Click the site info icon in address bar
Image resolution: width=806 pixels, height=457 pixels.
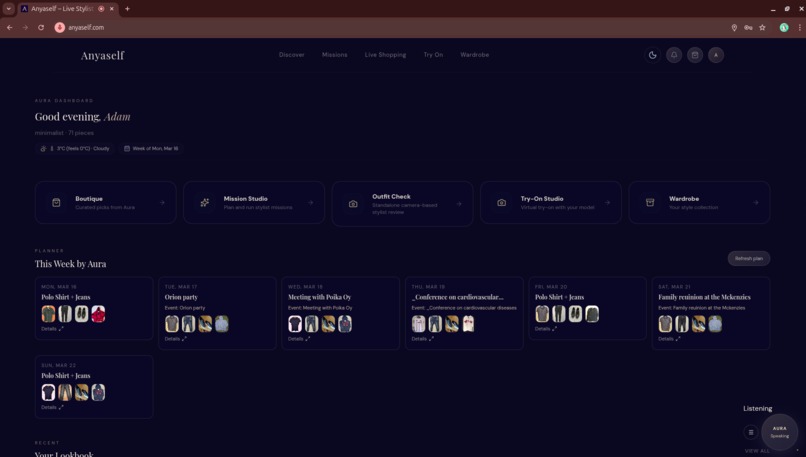(x=60, y=28)
